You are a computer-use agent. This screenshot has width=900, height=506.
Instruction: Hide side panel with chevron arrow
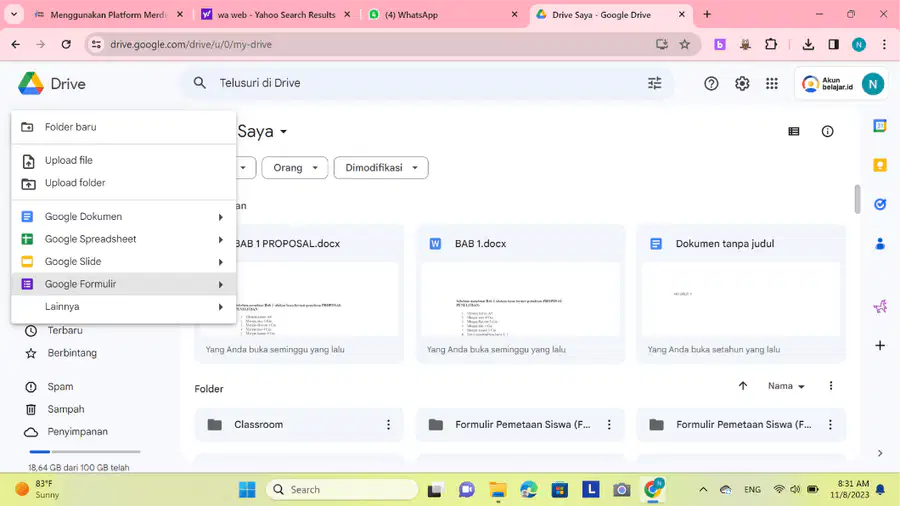pos(880,453)
